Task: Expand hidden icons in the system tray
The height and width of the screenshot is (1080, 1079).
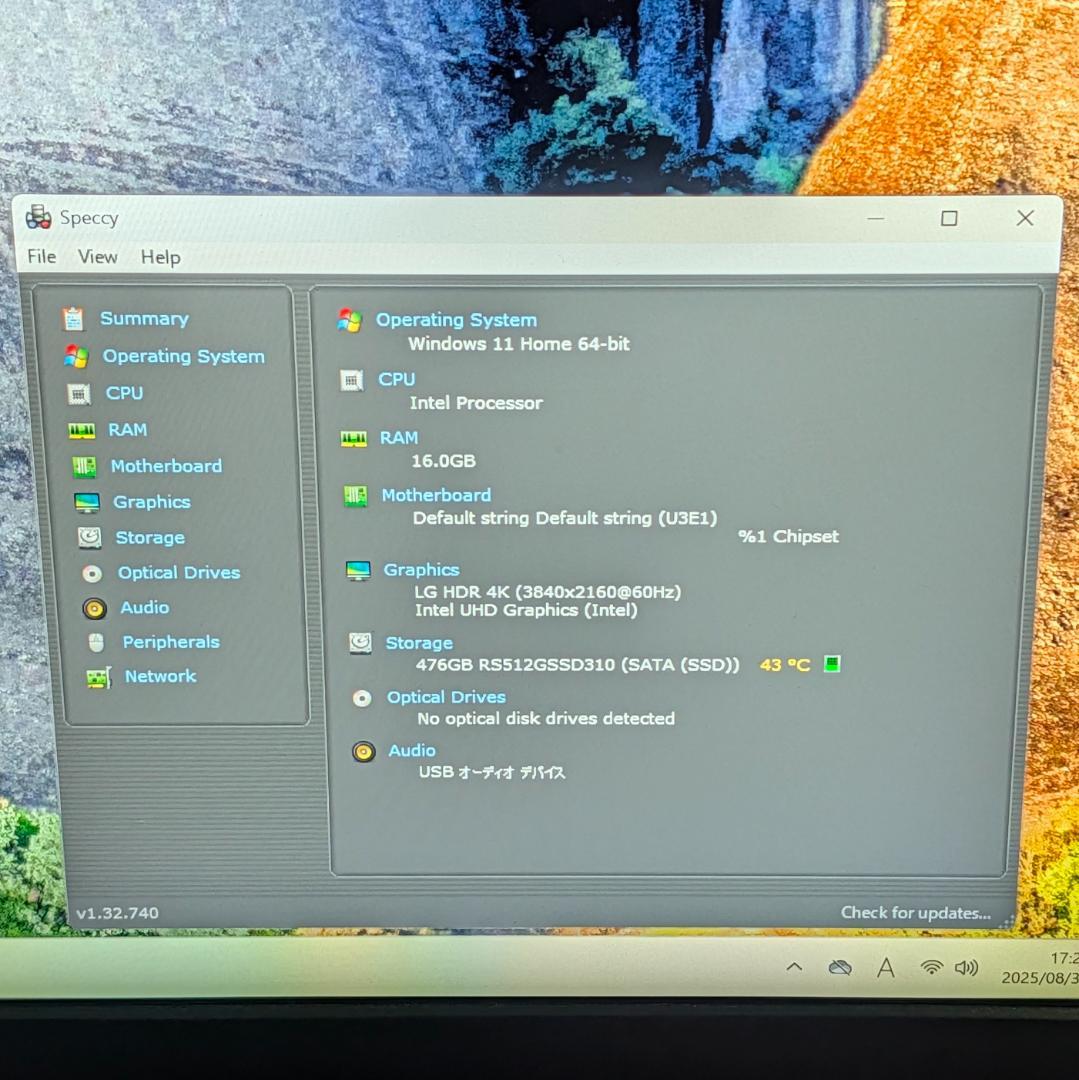Action: (x=793, y=967)
